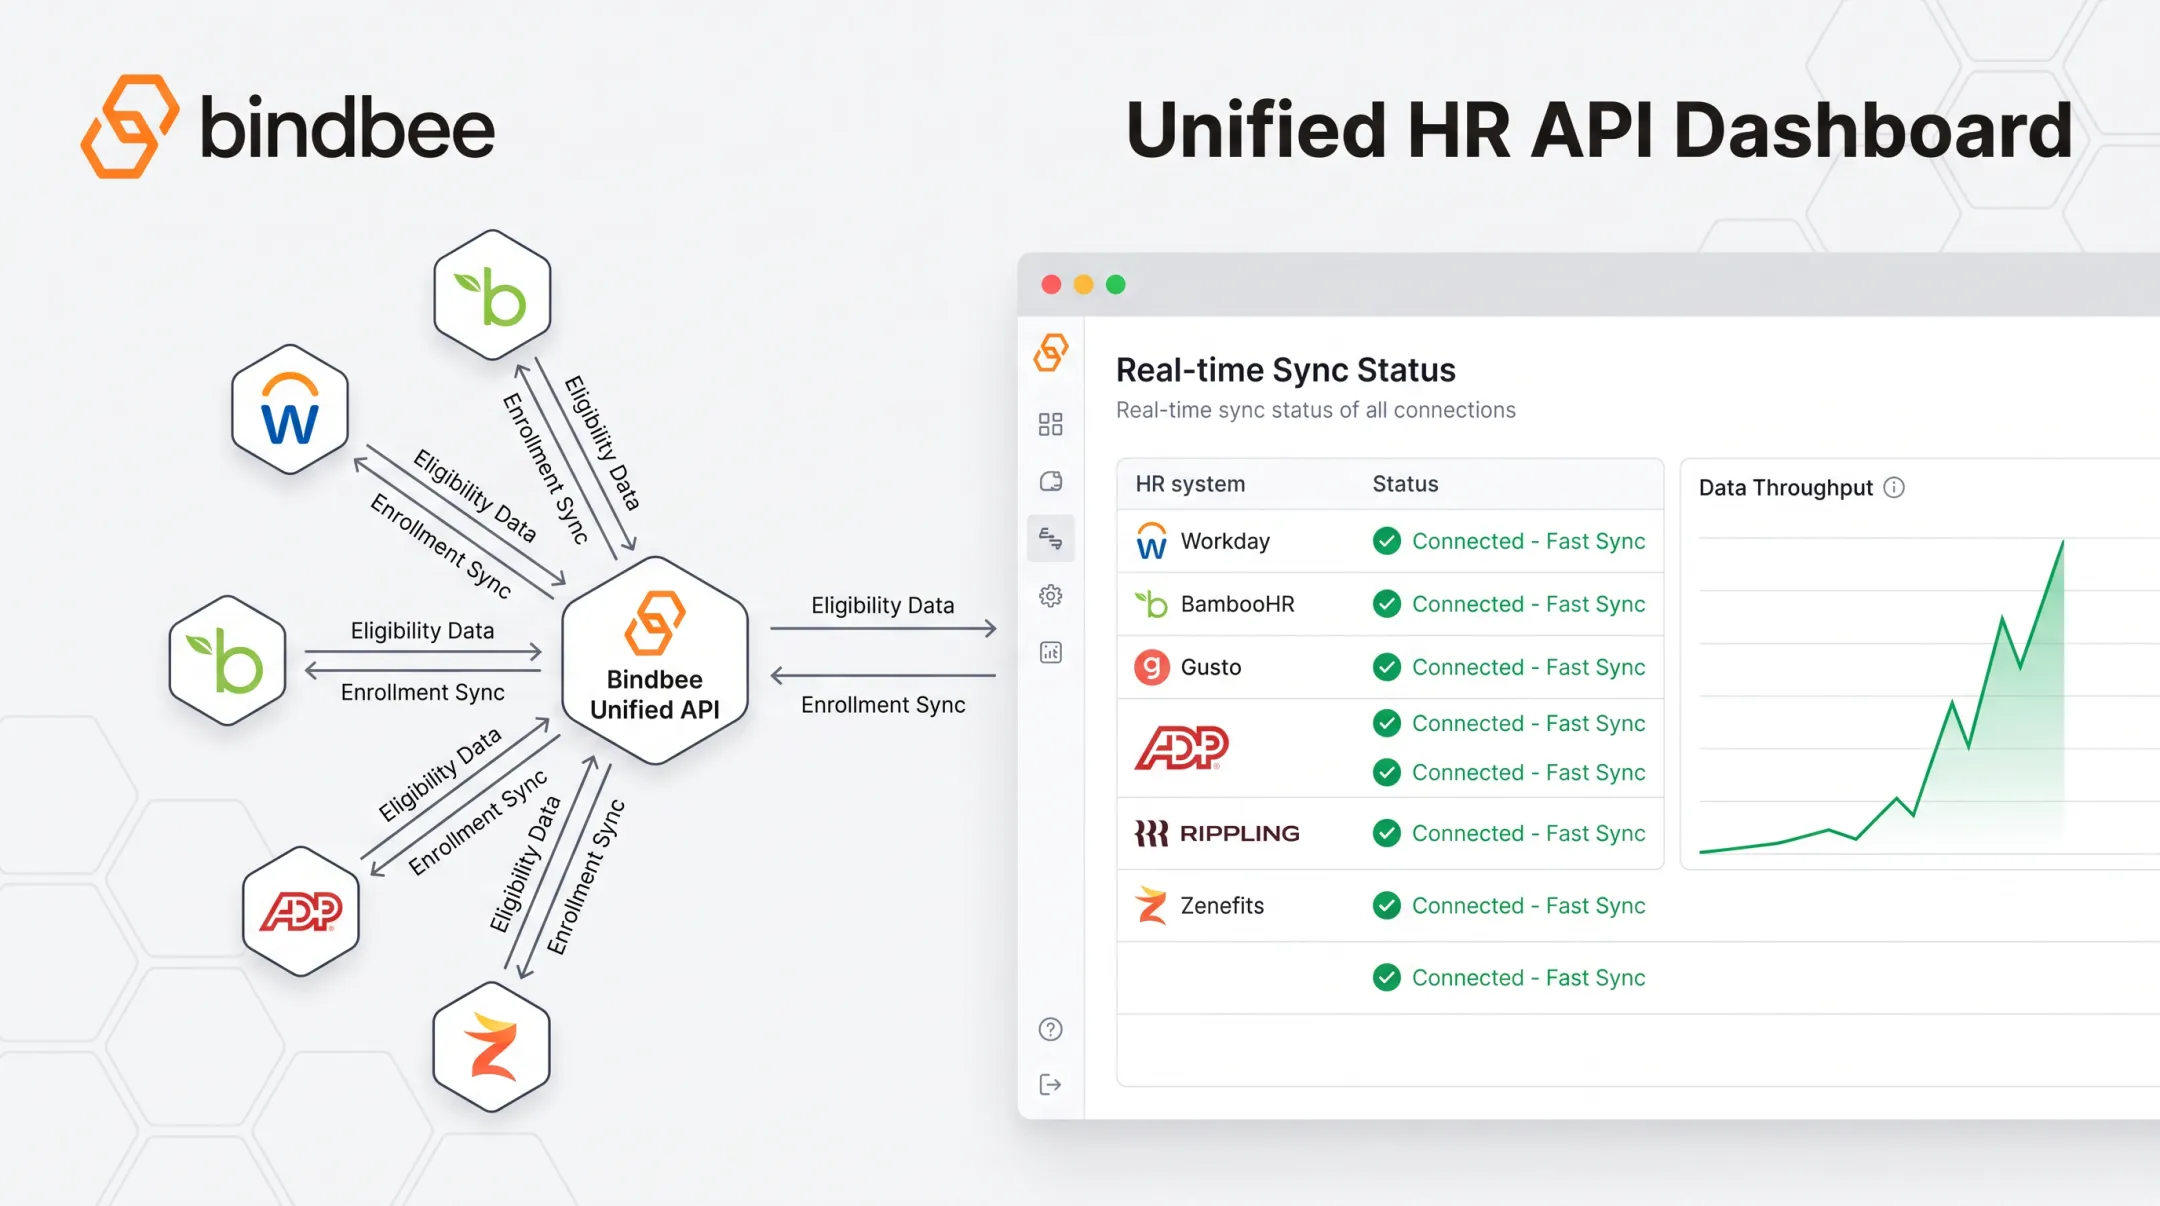Click the Bindbee Unified API center hexagon

pyautogui.click(x=655, y=660)
